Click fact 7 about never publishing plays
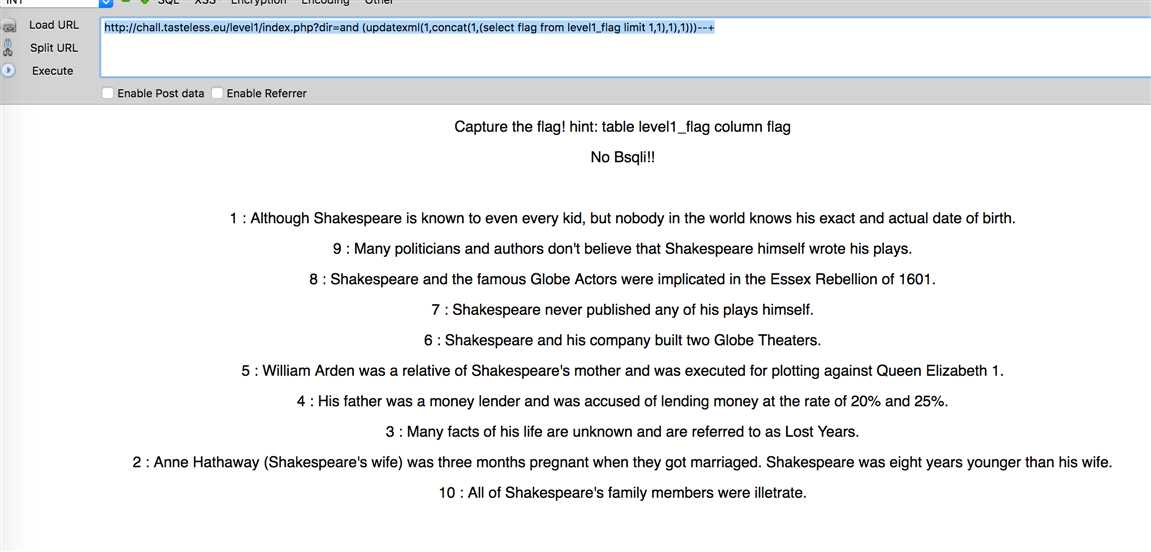 [622, 310]
